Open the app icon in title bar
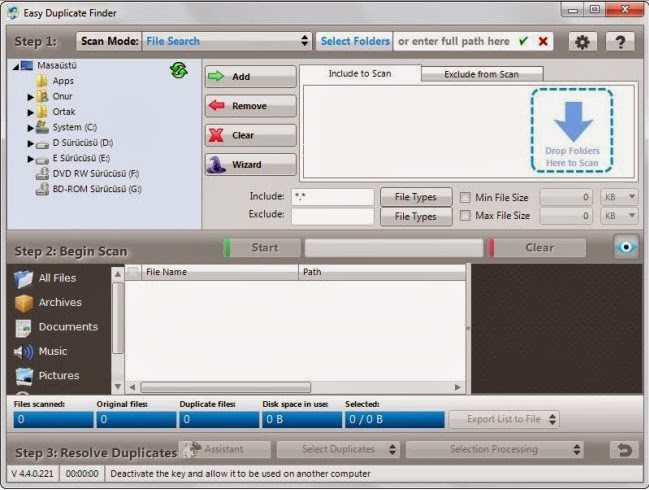The width and height of the screenshot is (649, 490). coord(13,13)
